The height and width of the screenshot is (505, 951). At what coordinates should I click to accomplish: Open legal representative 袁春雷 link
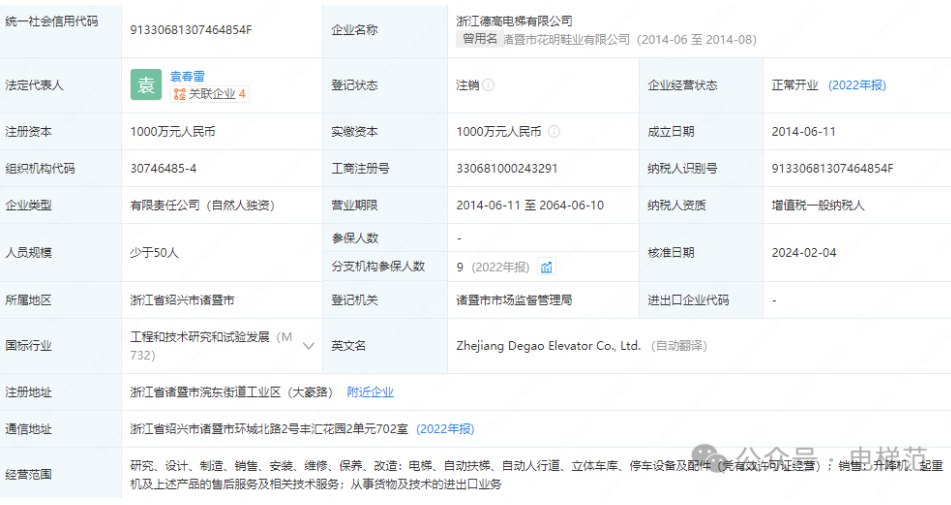187,76
